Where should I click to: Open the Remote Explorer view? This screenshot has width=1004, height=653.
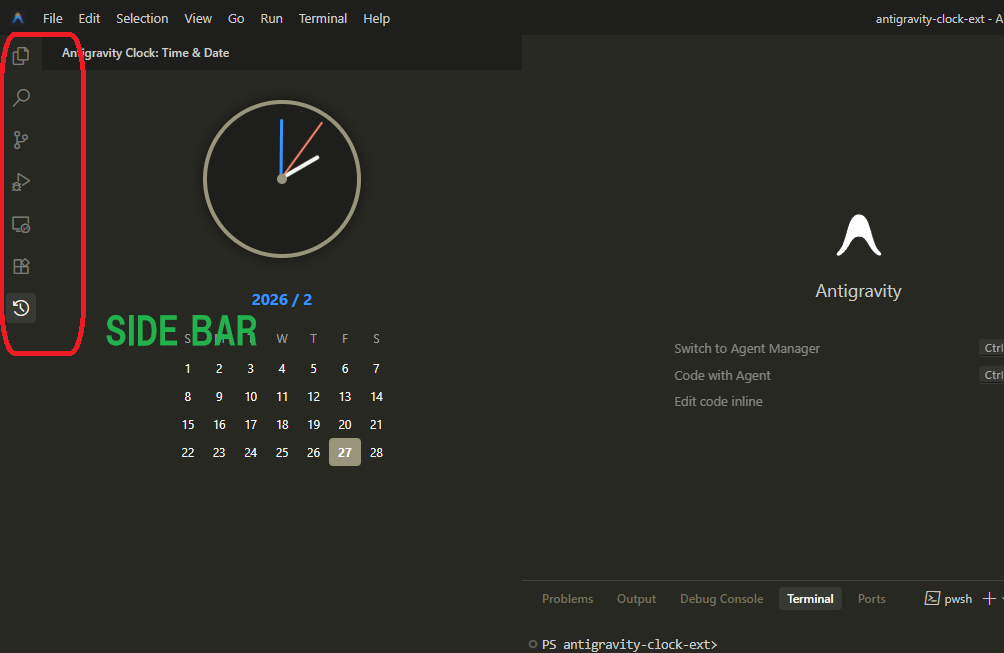(x=20, y=224)
